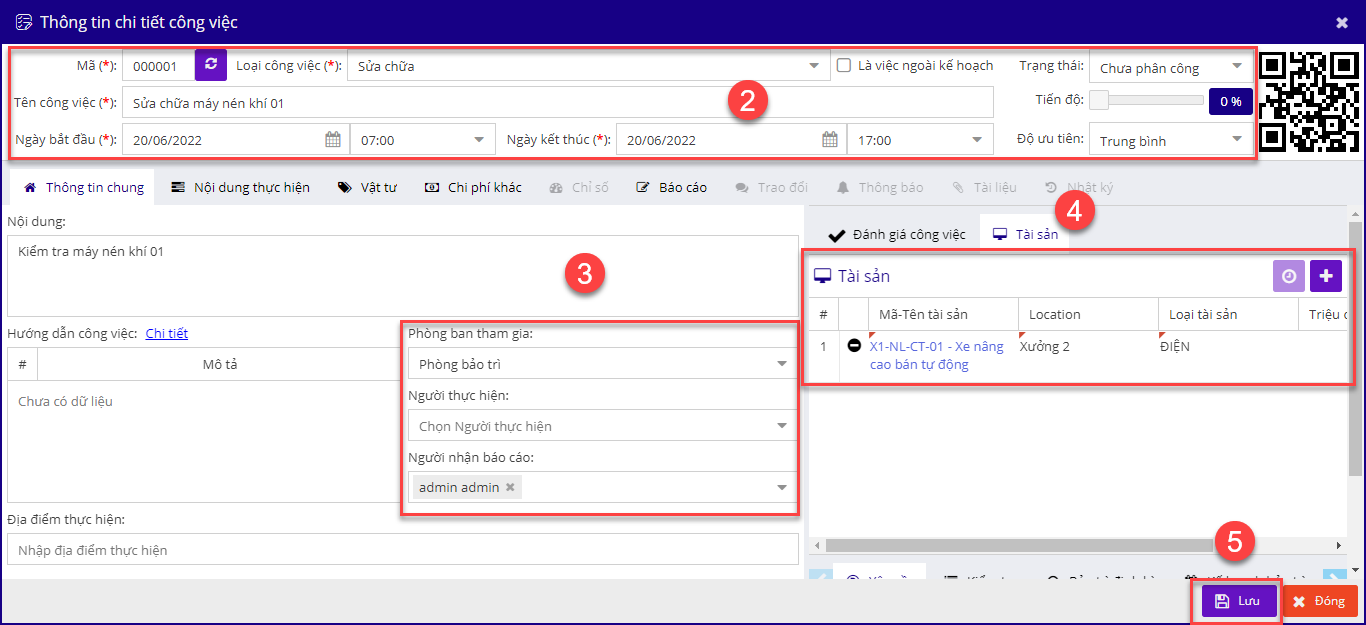Open the 'Trao đổi' tab
1366x625 pixels.
771,187
